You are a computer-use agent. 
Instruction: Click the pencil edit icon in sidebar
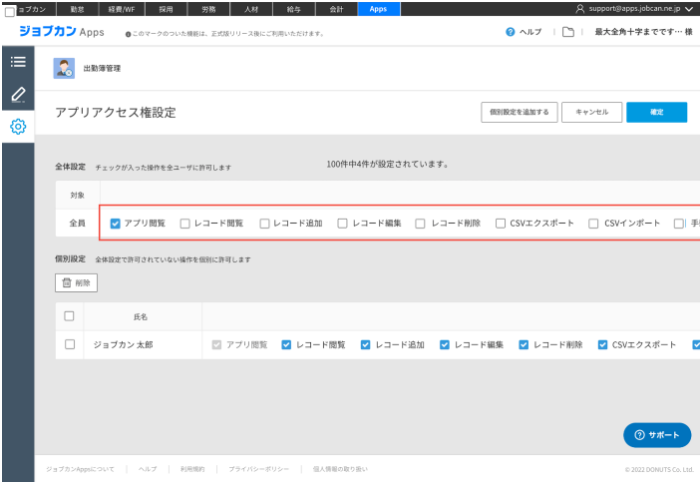[17, 94]
